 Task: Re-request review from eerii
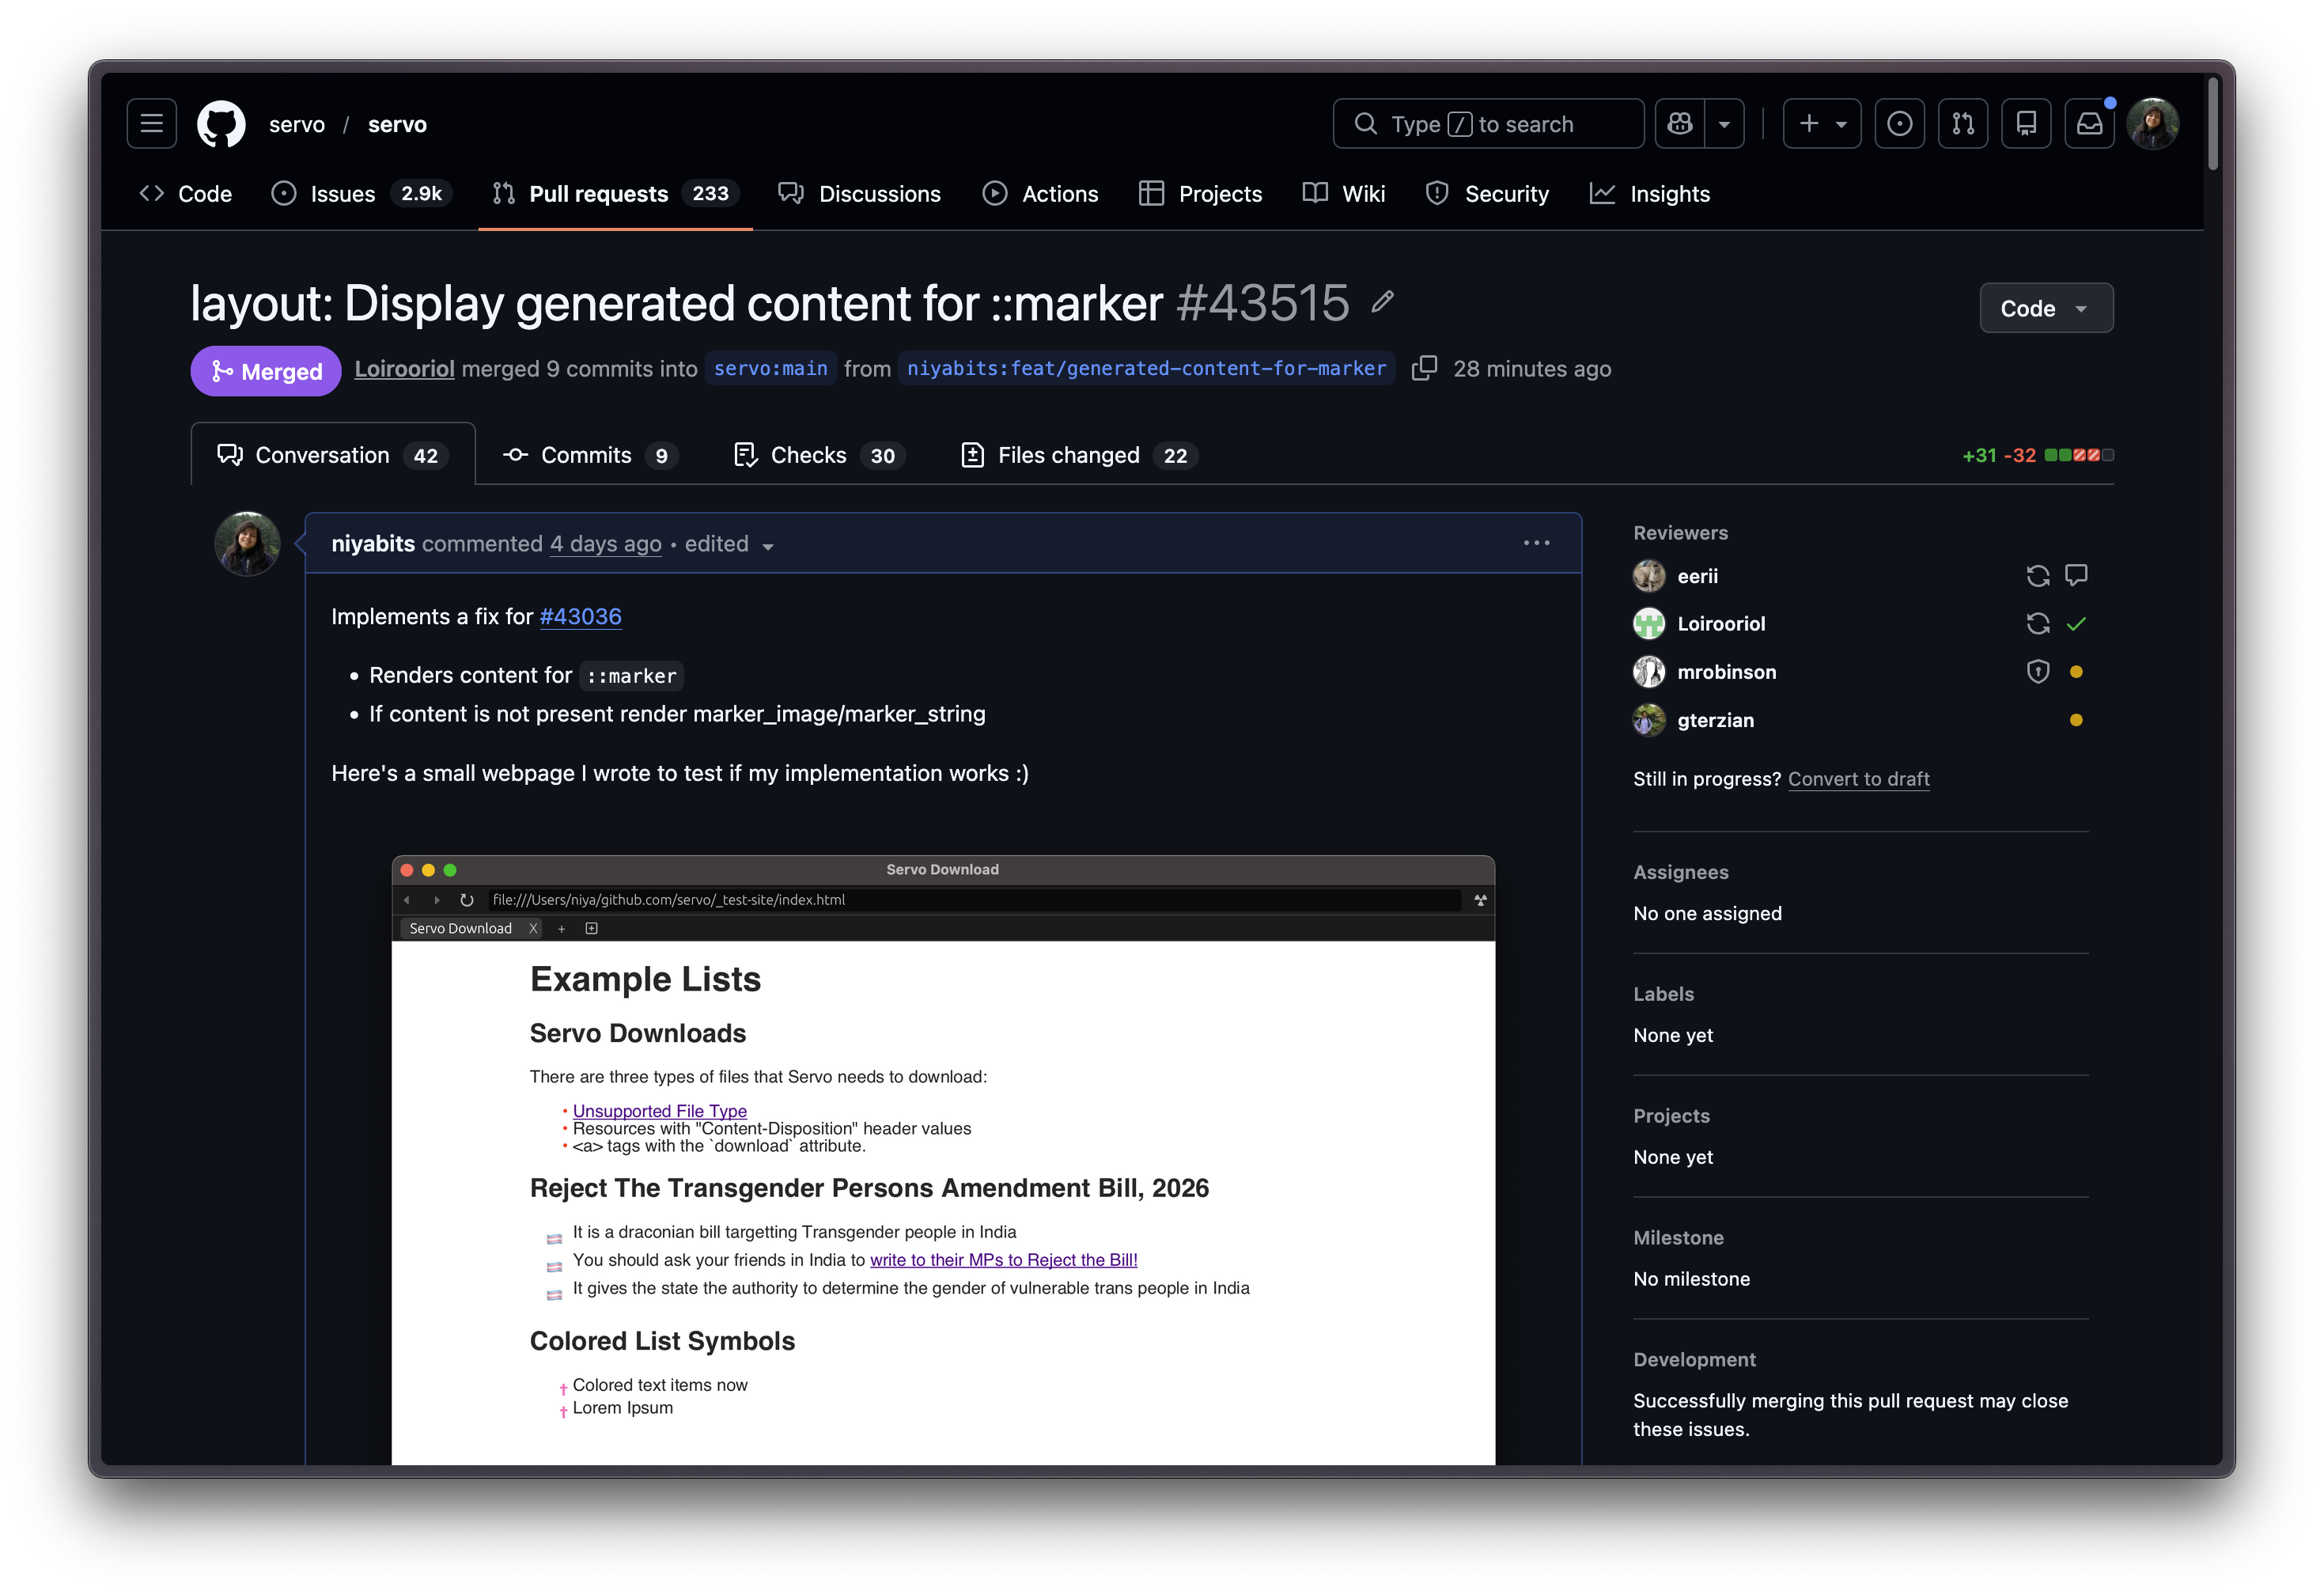2038,576
